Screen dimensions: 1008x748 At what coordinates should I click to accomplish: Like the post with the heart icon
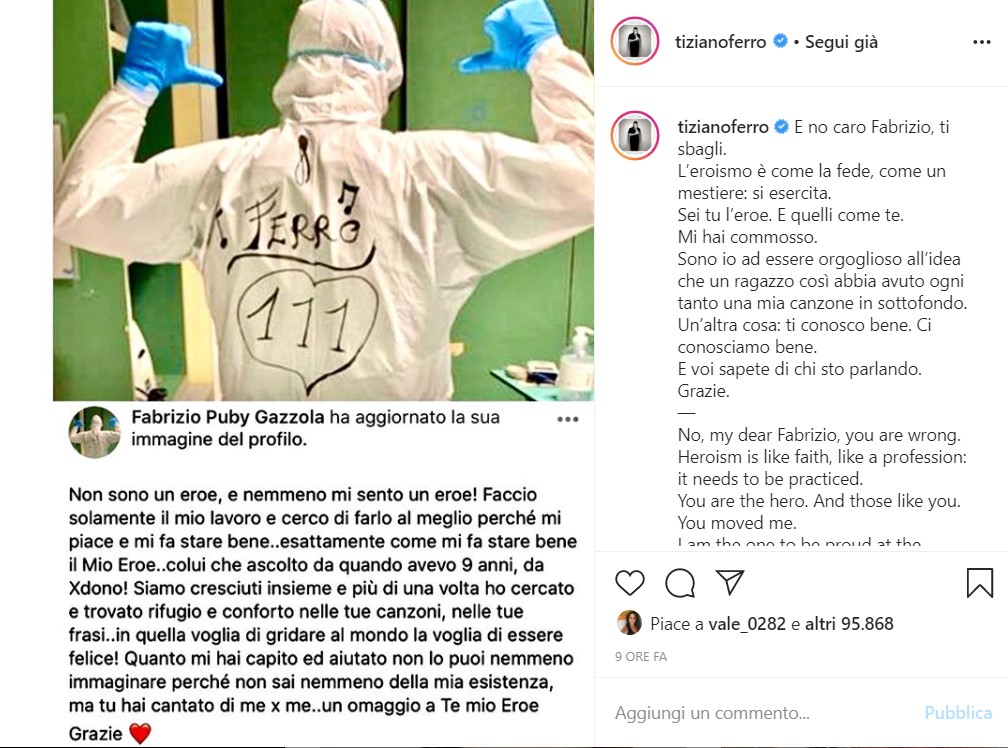click(629, 583)
